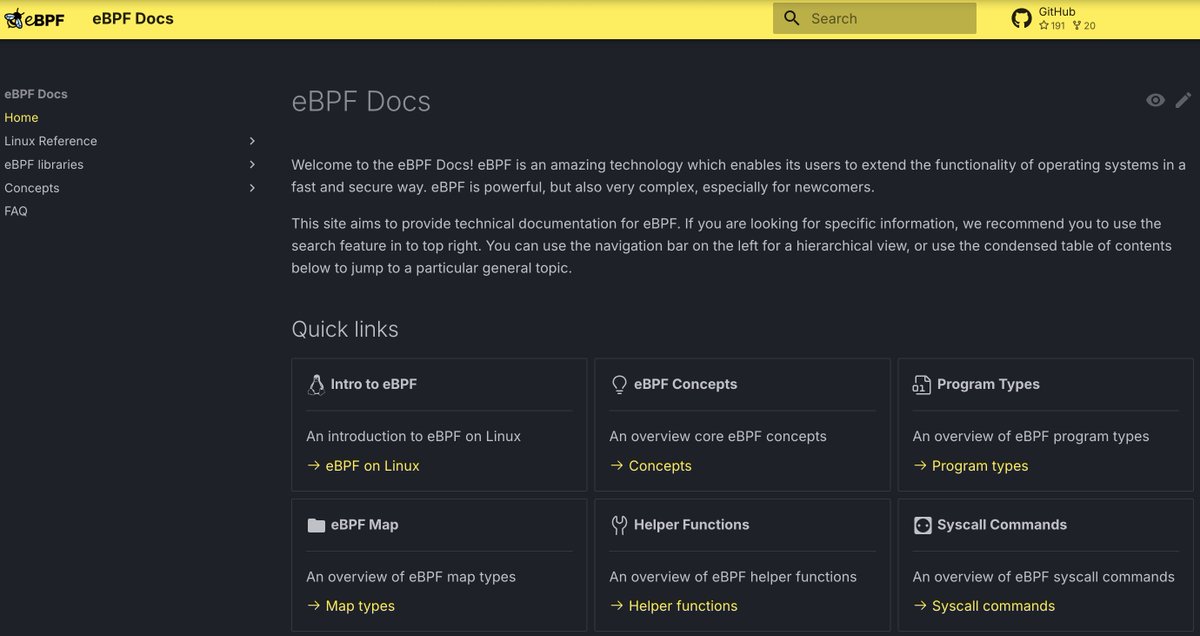Click the folder icon on eBPF Map card
Screen dimensions: 1200x636
click(316, 524)
